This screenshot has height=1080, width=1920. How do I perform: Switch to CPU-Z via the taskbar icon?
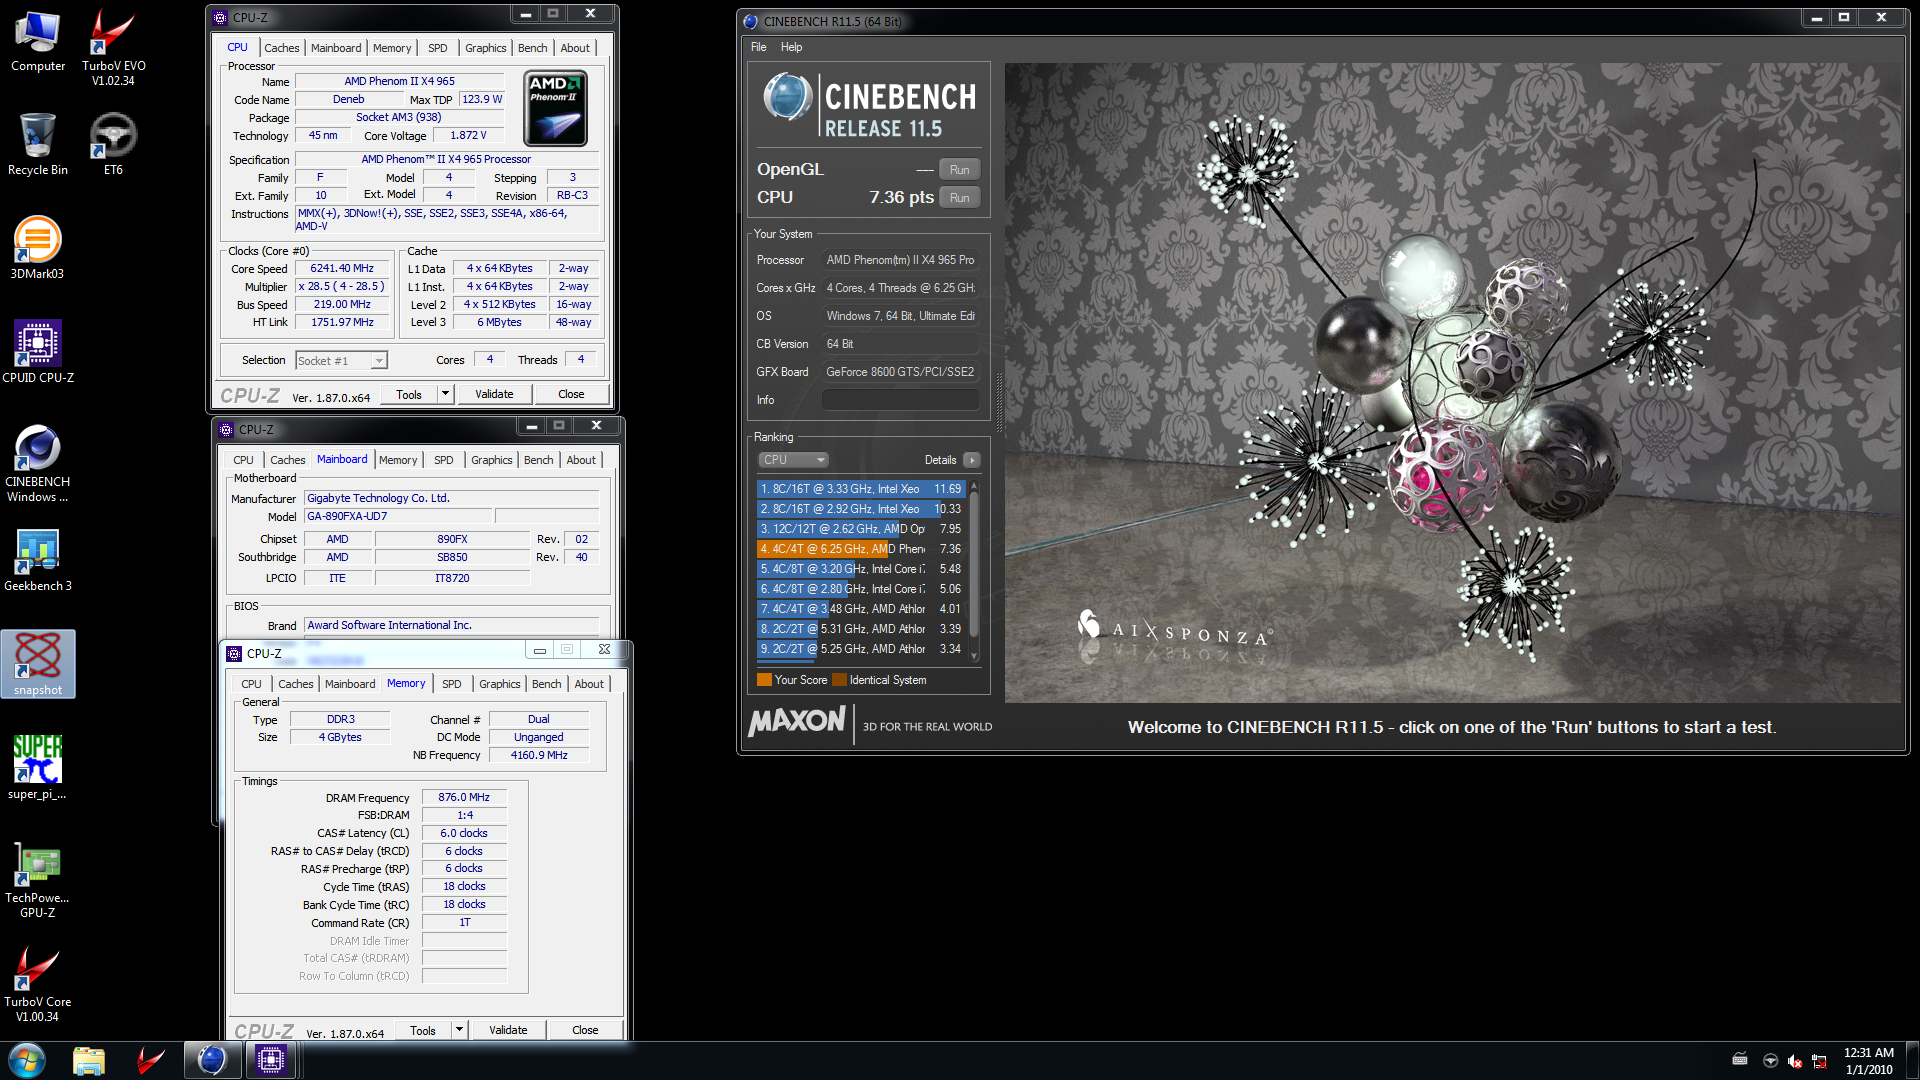click(x=270, y=1060)
